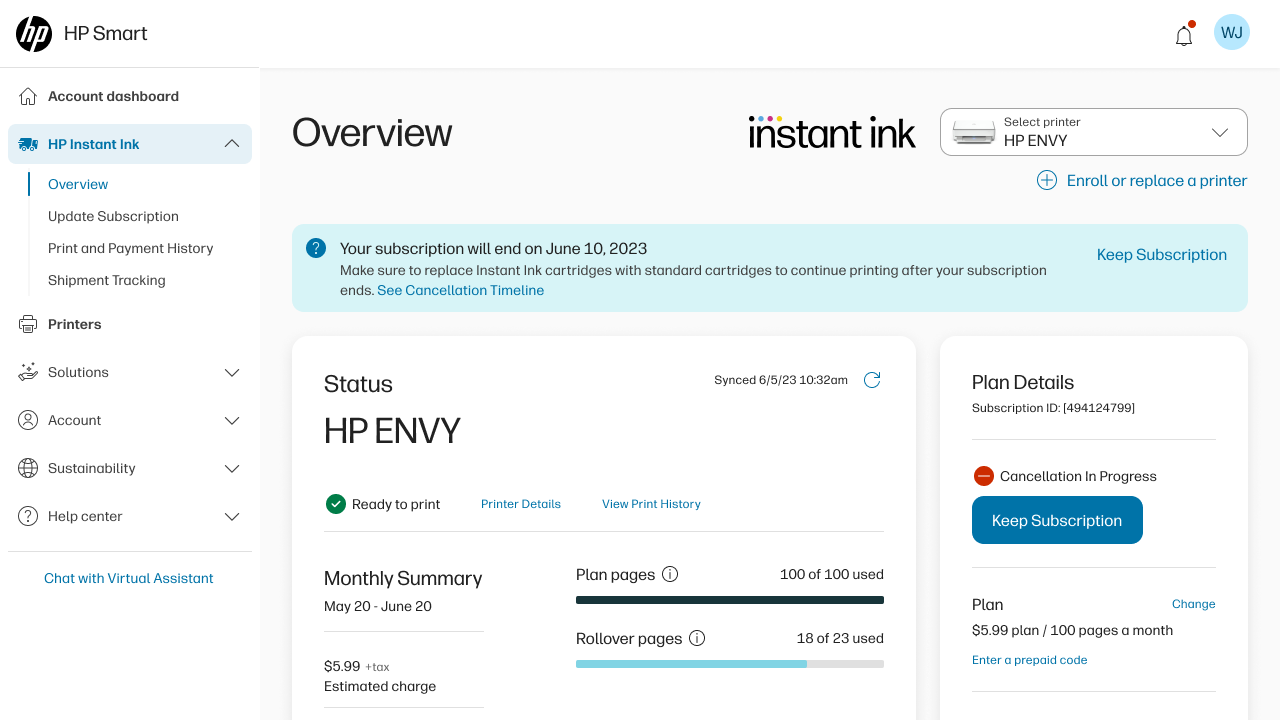Viewport: 1280px width, 720px height.
Task: Open Shipment Tracking page
Action: tap(107, 280)
